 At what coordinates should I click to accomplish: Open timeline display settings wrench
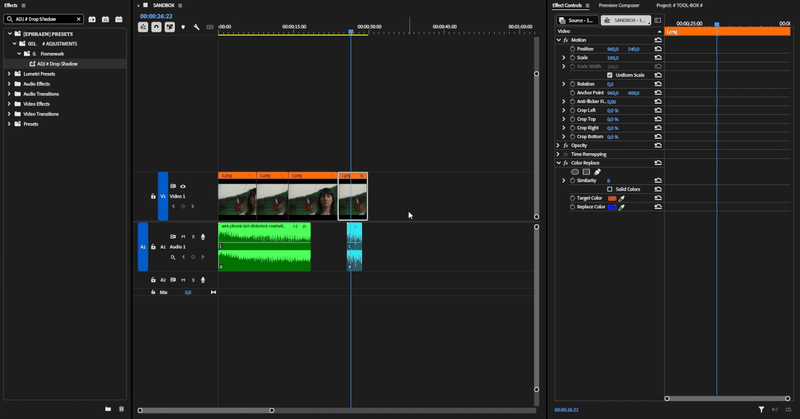point(196,27)
